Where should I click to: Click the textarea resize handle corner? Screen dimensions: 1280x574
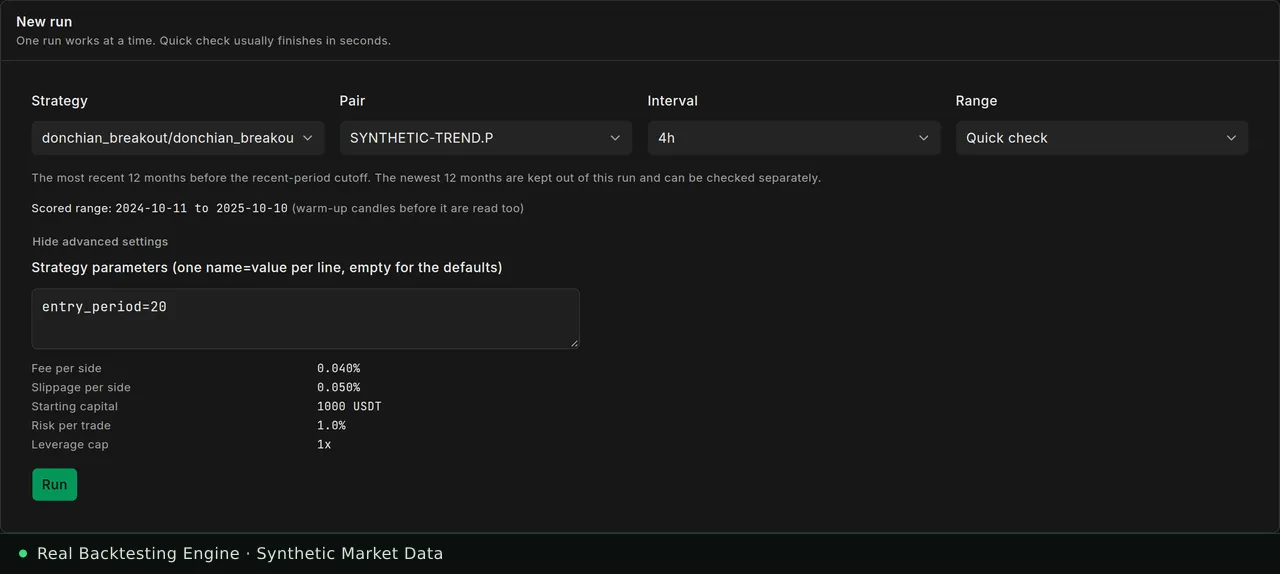click(574, 343)
